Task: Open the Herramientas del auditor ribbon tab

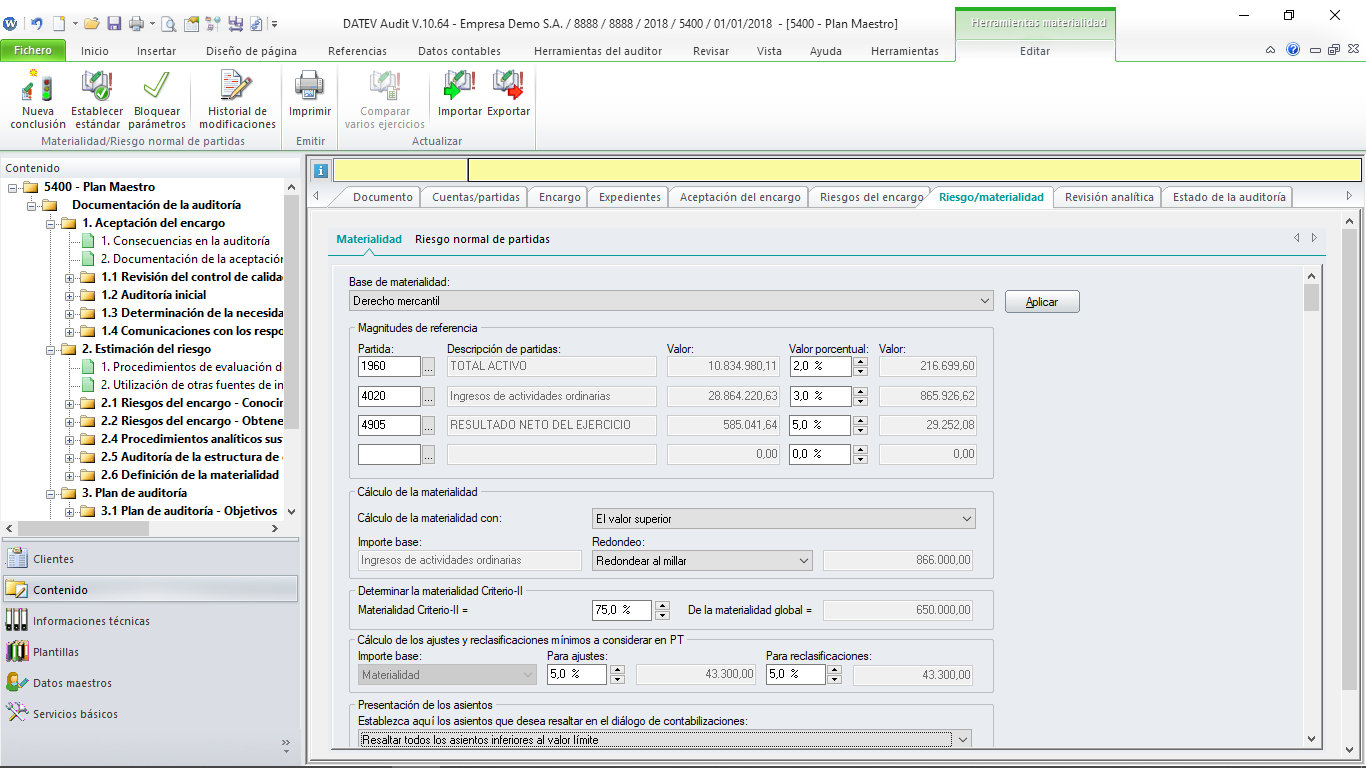Action: [598, 51]
